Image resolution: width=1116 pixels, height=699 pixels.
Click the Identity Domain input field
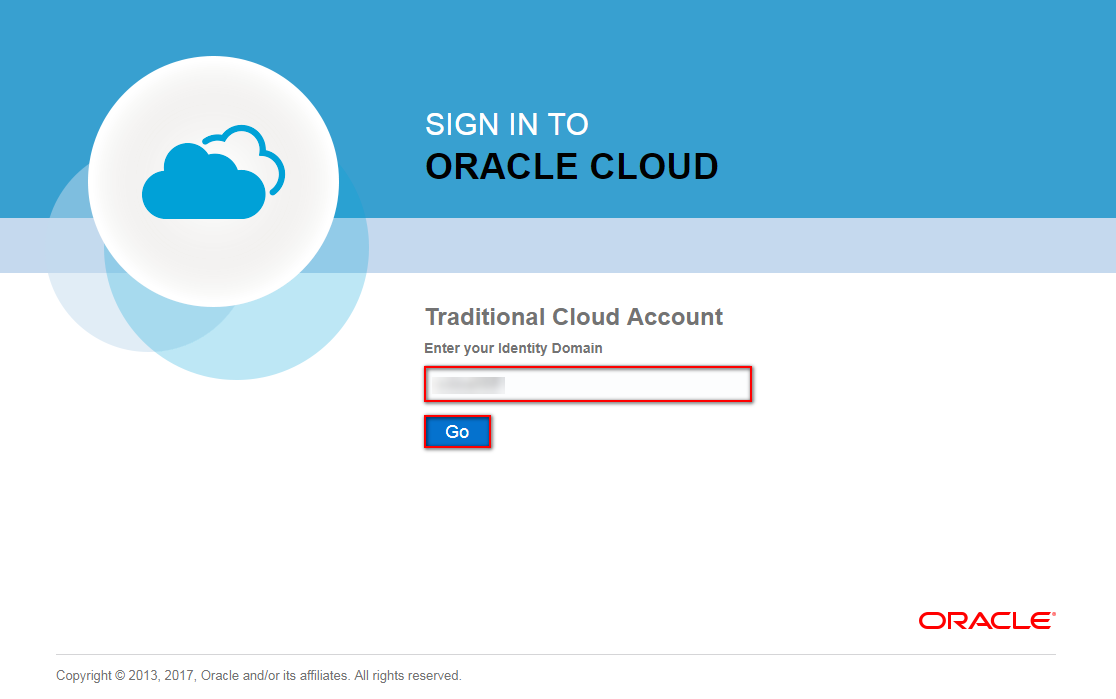click(588, 384)
